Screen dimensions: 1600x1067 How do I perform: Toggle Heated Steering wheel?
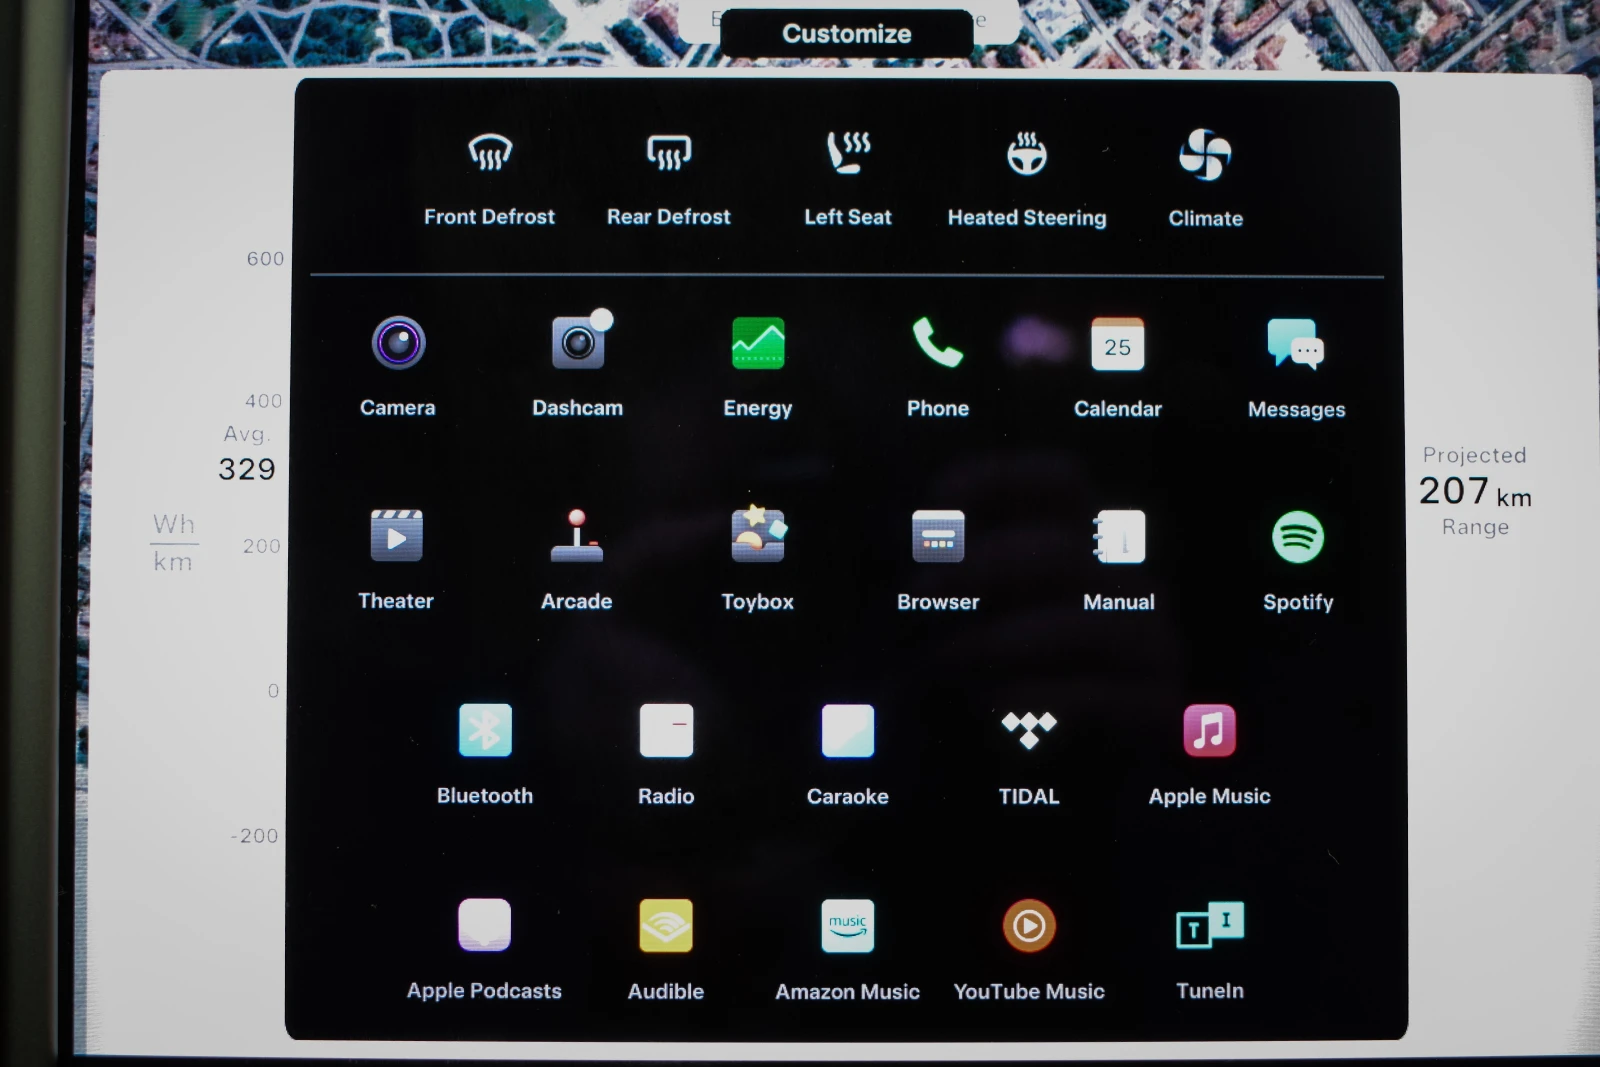pyautogui.click(x=1026, y=156)
